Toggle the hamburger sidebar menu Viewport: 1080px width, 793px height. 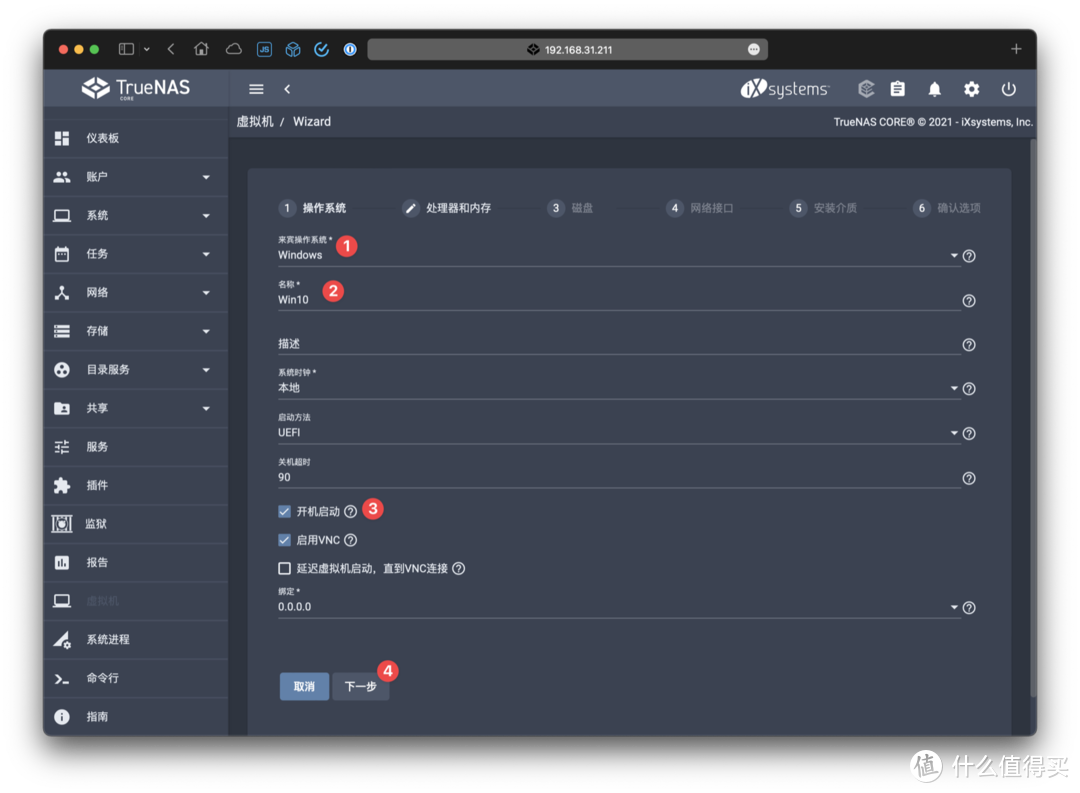(256, 89)
